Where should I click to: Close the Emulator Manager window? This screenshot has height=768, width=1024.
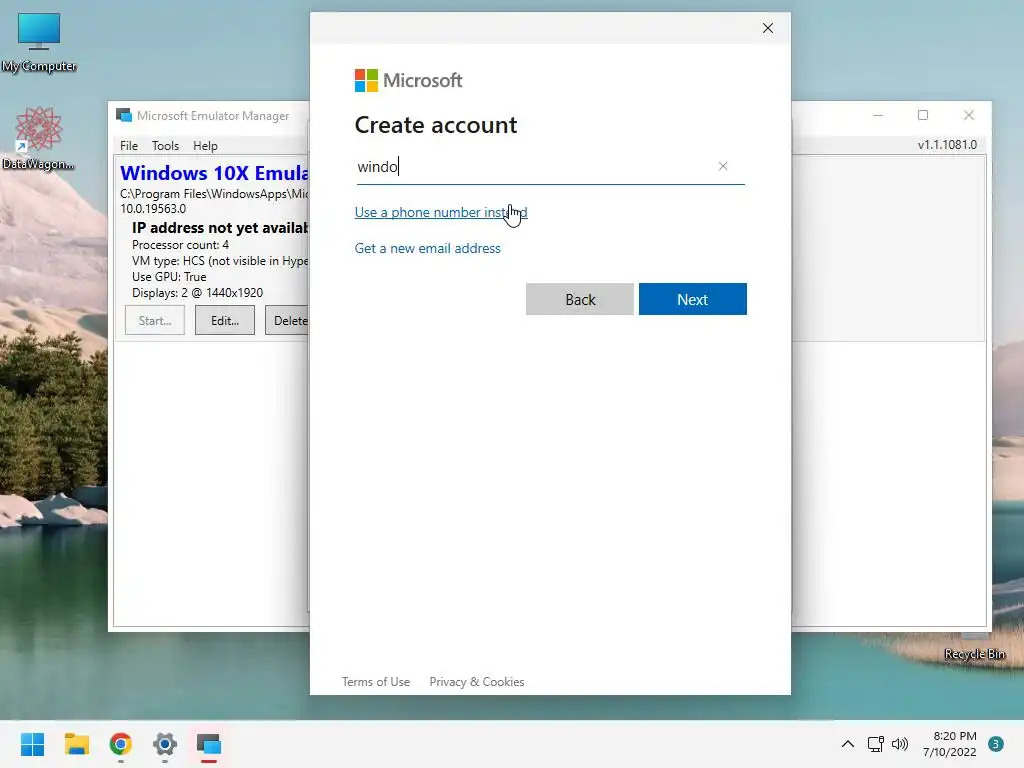(x=968, y=116)
